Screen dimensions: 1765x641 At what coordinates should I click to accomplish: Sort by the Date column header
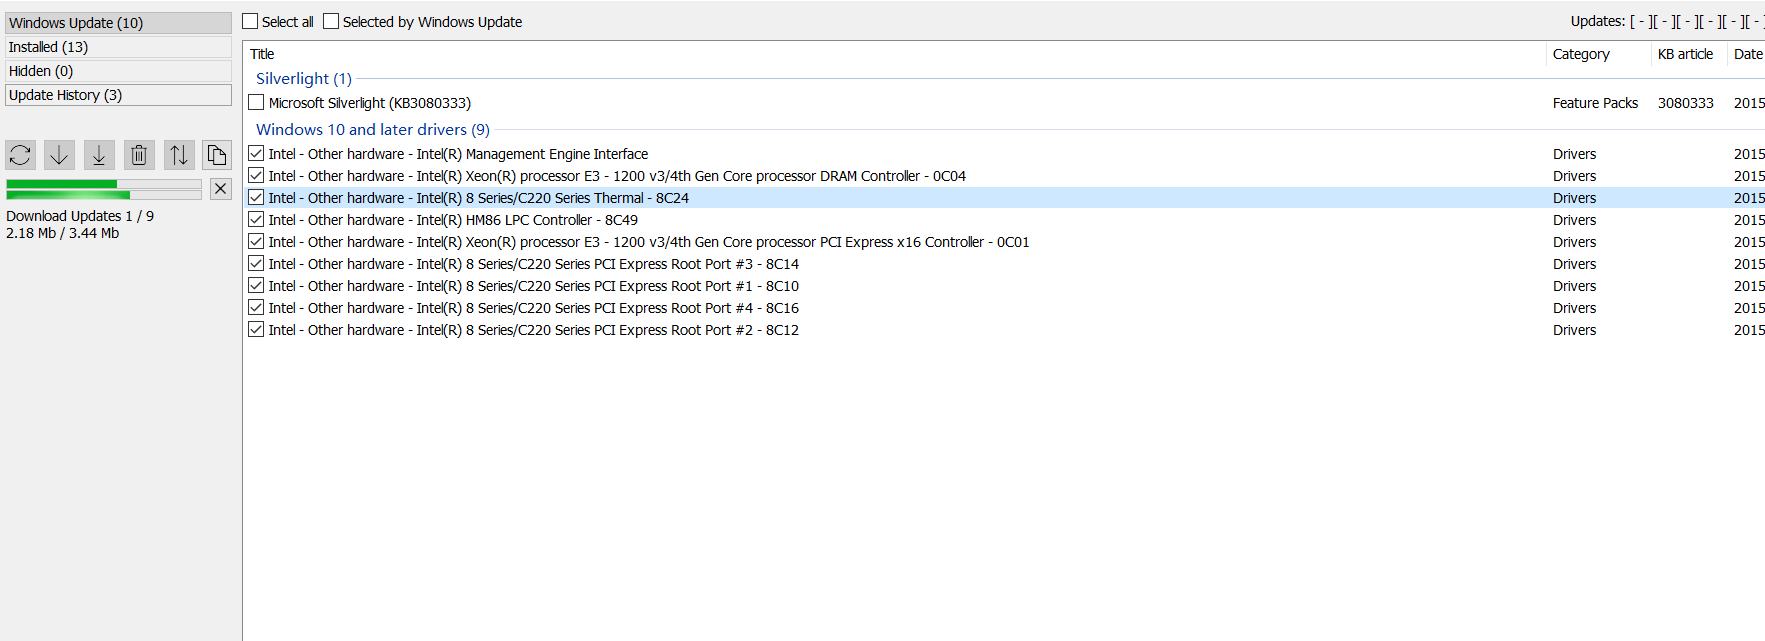tap(1747, 54)
